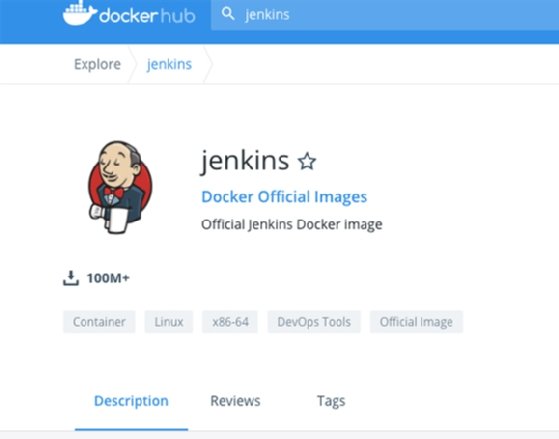Click the jenkins heading title
559x439 pixels.
tap(245, 161)
